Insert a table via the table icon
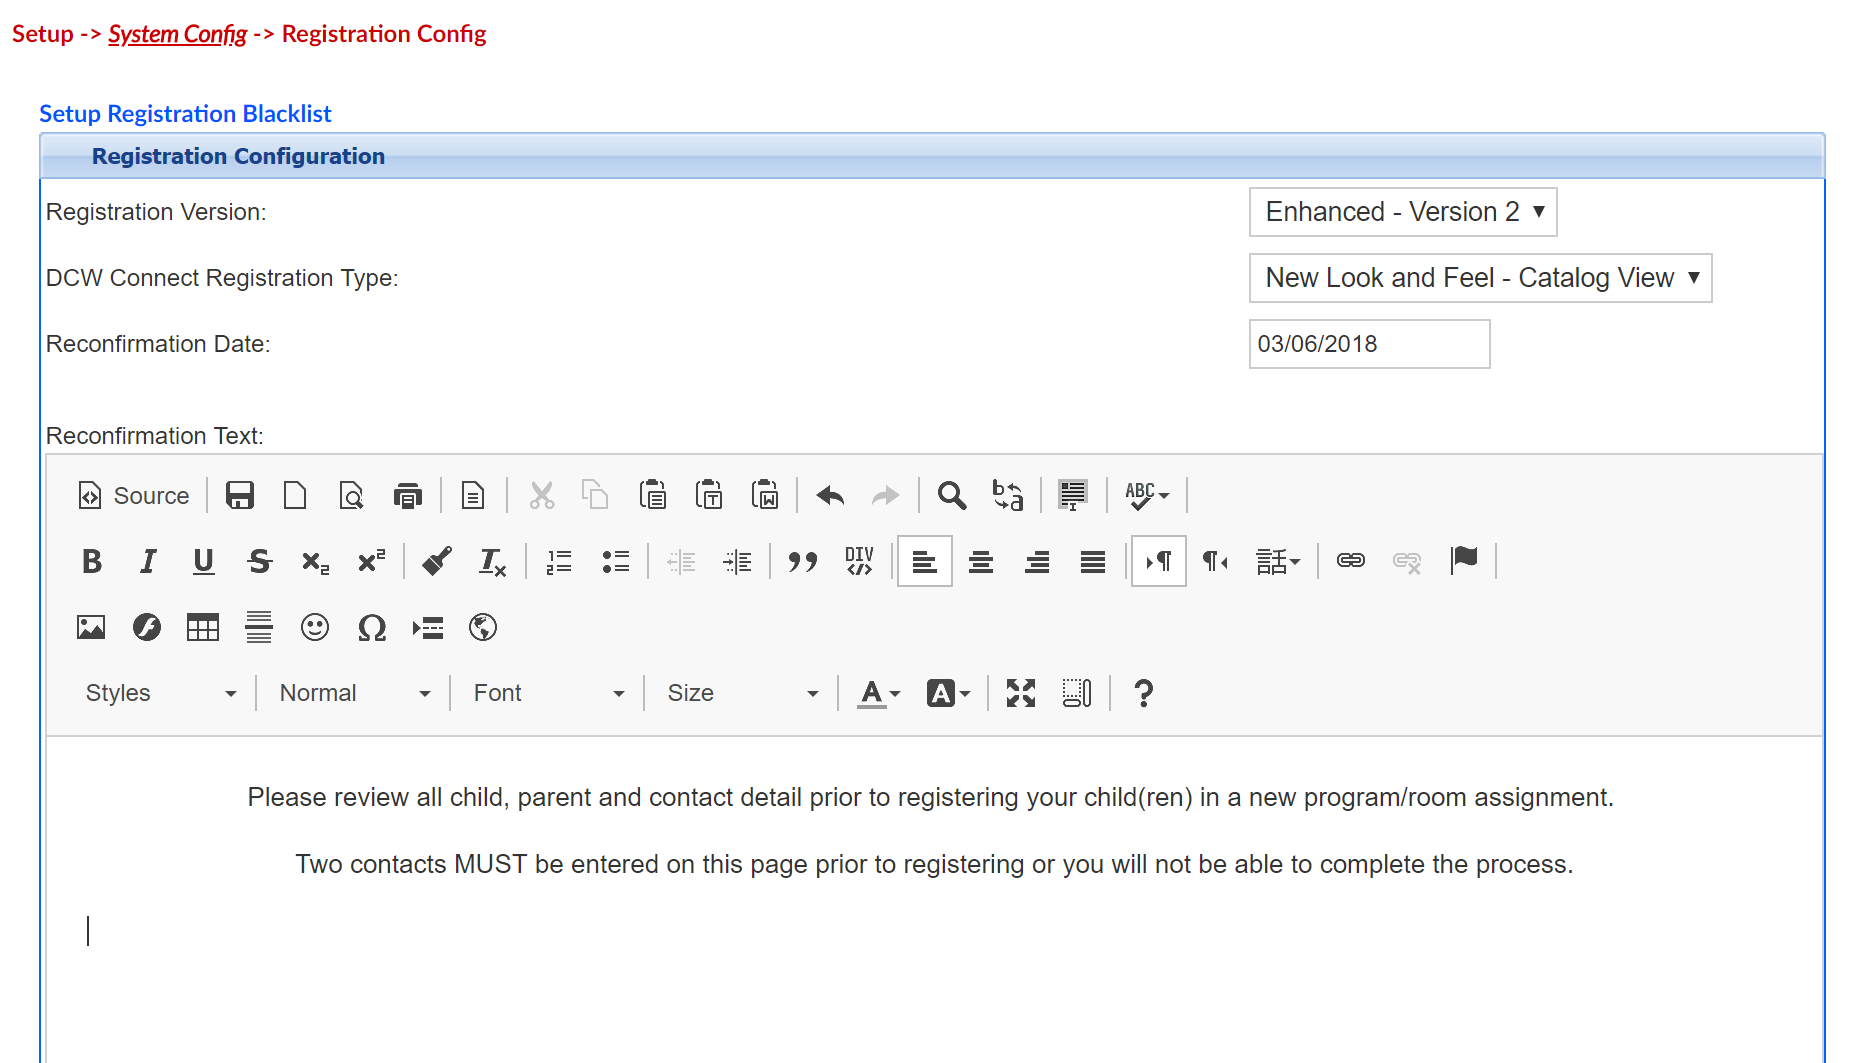The height and width of the screenshot is (1063, 1861). [203, 627]
